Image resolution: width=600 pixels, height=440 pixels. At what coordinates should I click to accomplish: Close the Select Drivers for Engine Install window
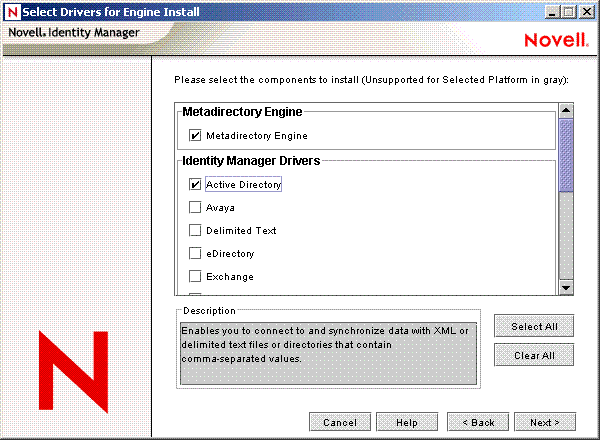(587, 12)
